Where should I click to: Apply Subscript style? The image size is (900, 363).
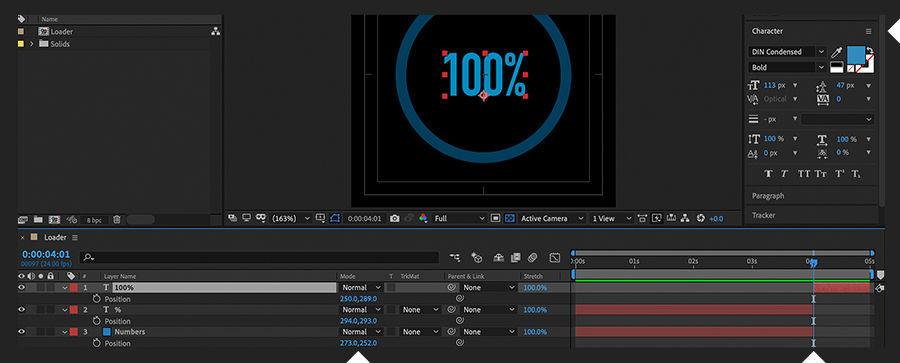pyautogui.click(x=855, y=173)
